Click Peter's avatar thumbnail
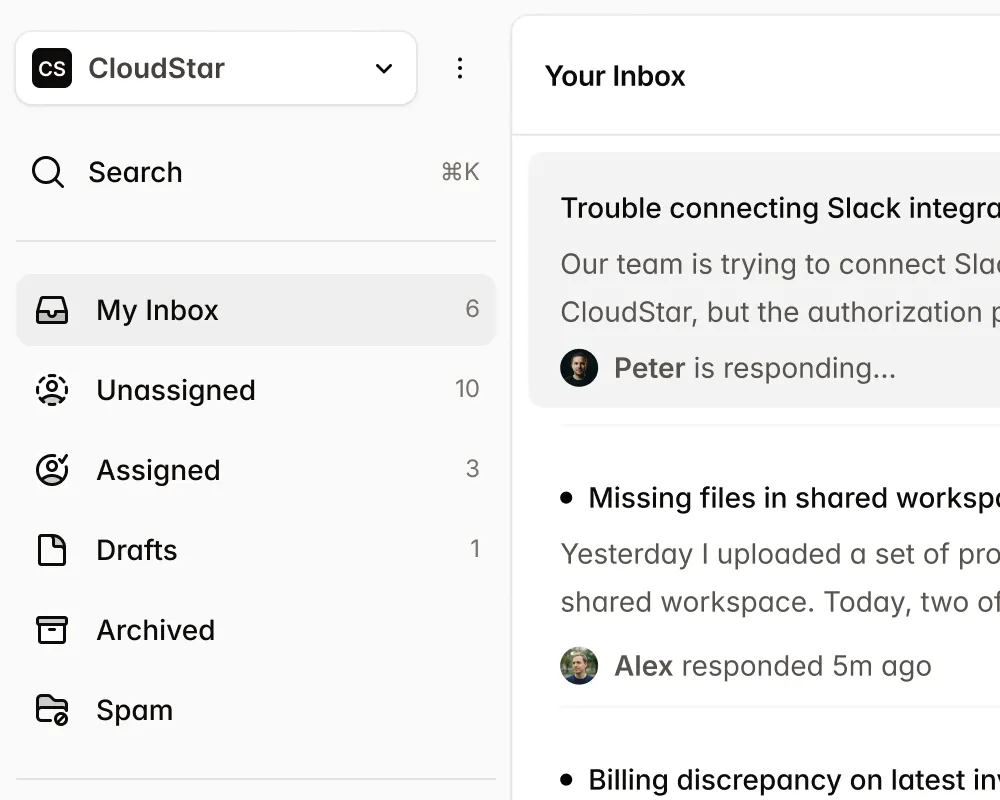The height and width of the screenshot is (800, 1000). click(579, 368)
